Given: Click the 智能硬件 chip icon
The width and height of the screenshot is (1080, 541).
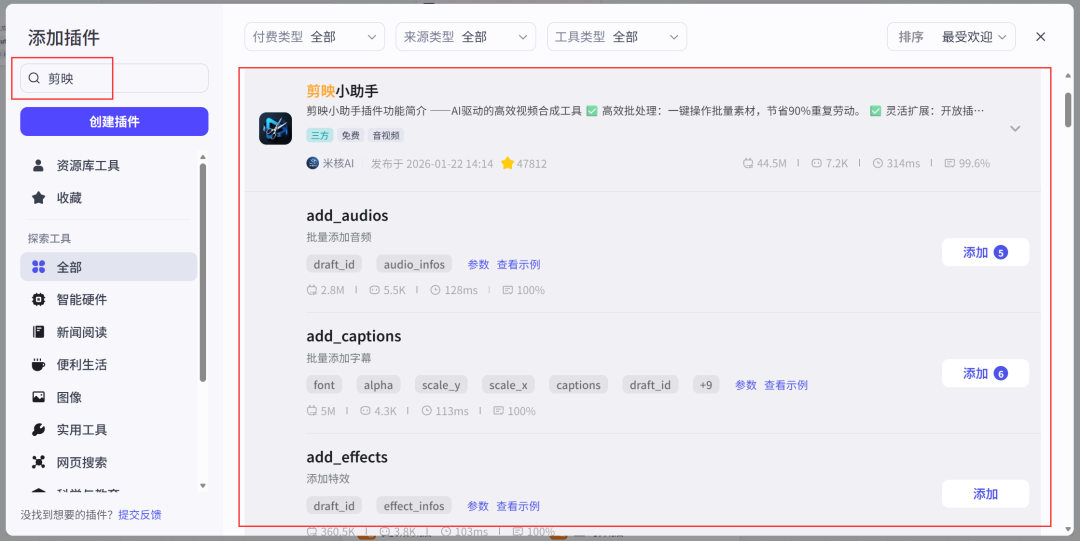Looking at the screenshot, I should (38, 299).
